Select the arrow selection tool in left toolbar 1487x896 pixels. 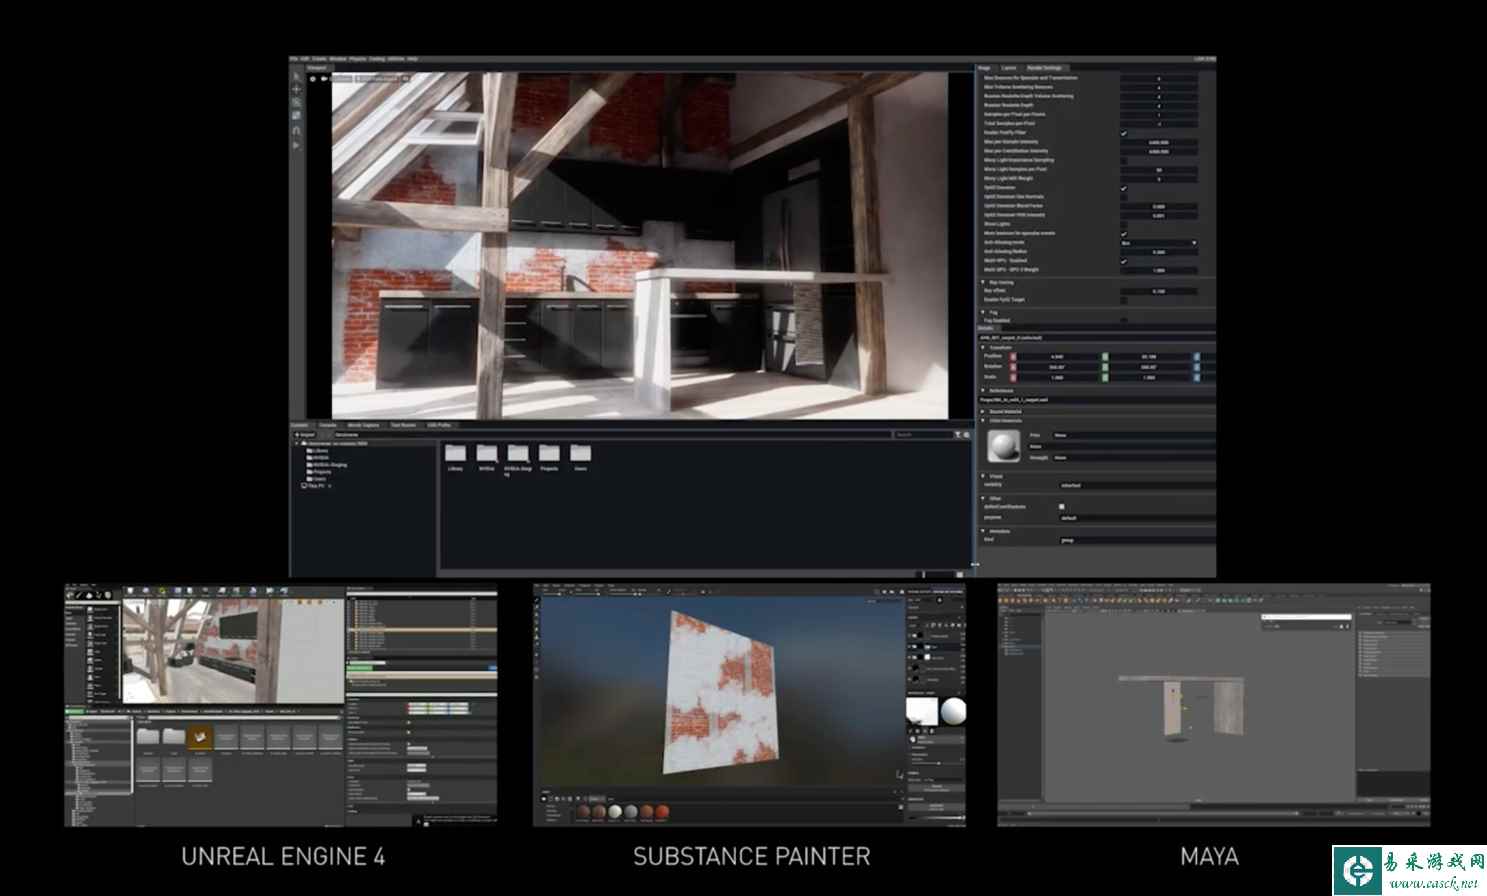point(296,77)
